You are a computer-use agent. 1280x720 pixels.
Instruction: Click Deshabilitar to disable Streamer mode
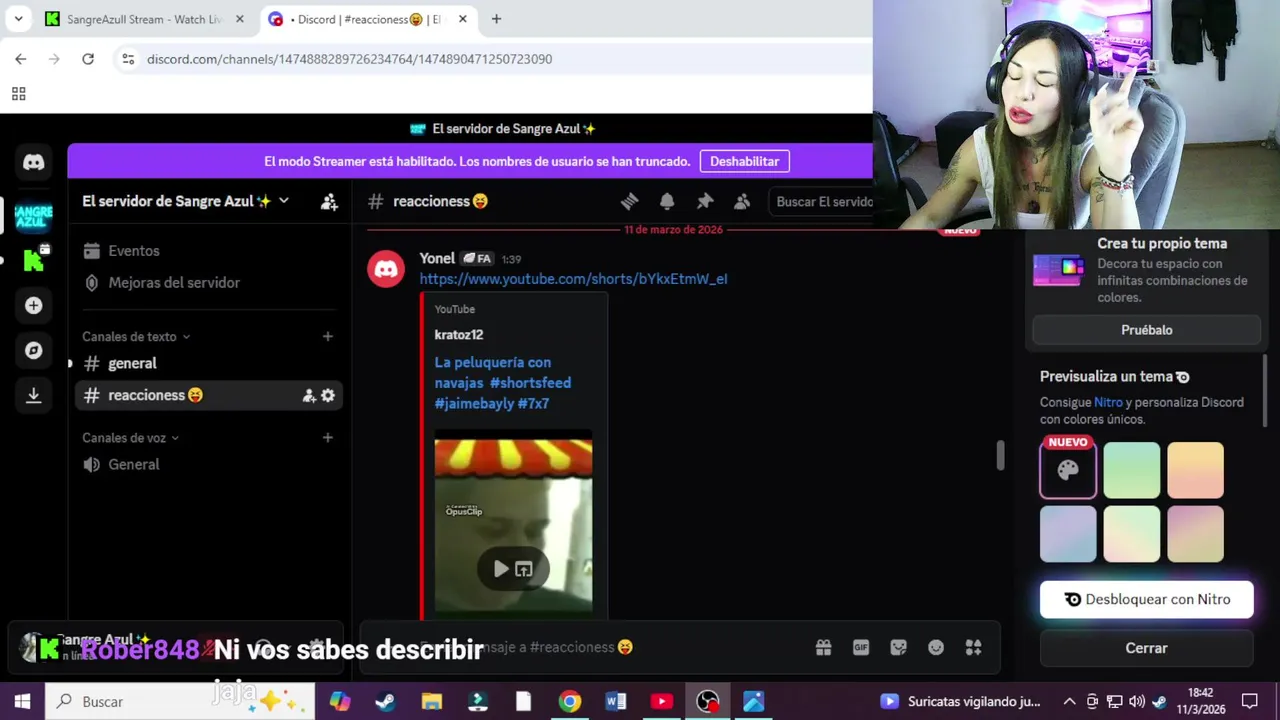click(744, 161)
